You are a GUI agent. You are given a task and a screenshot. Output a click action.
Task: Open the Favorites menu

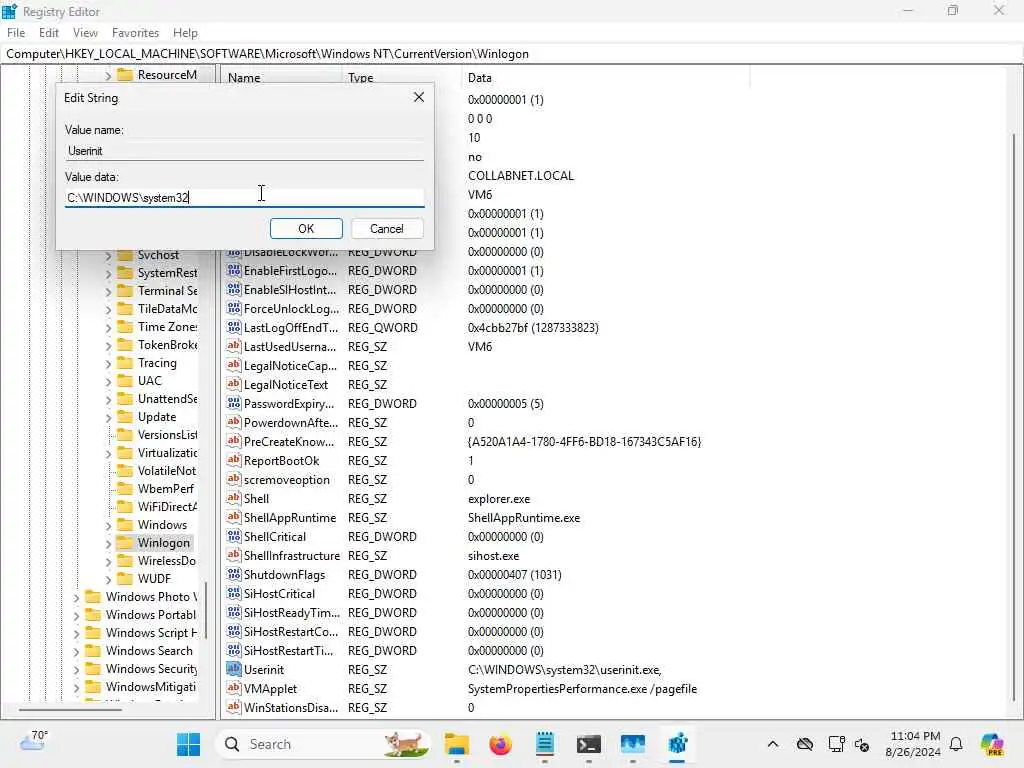pyautogui.click(x=135, y=33)
